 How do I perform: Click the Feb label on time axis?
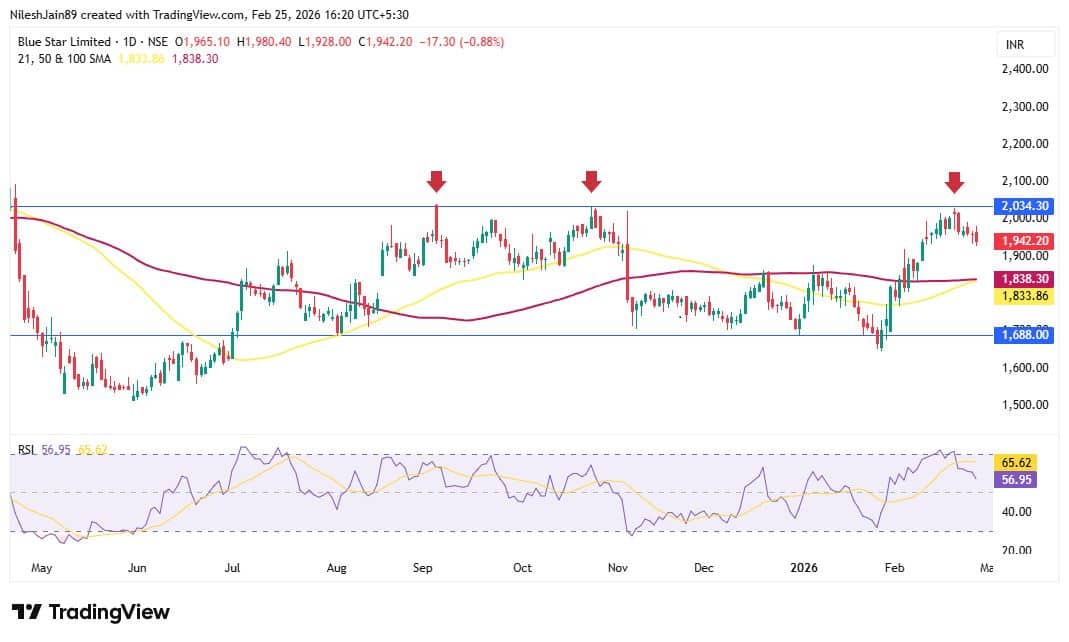point(894,568)
